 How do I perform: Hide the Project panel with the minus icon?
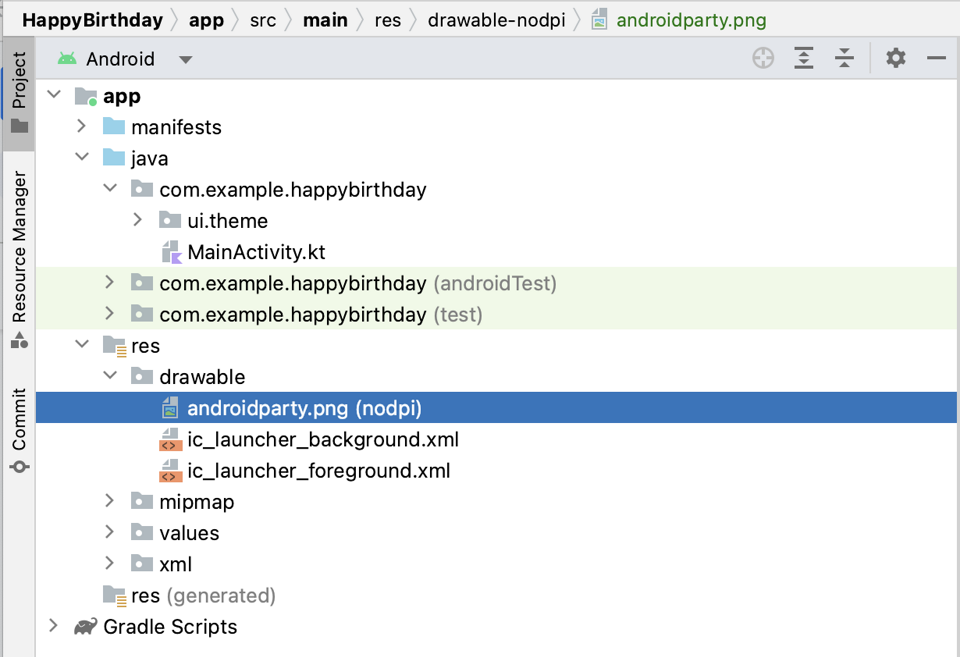click(x=936, y=58)
